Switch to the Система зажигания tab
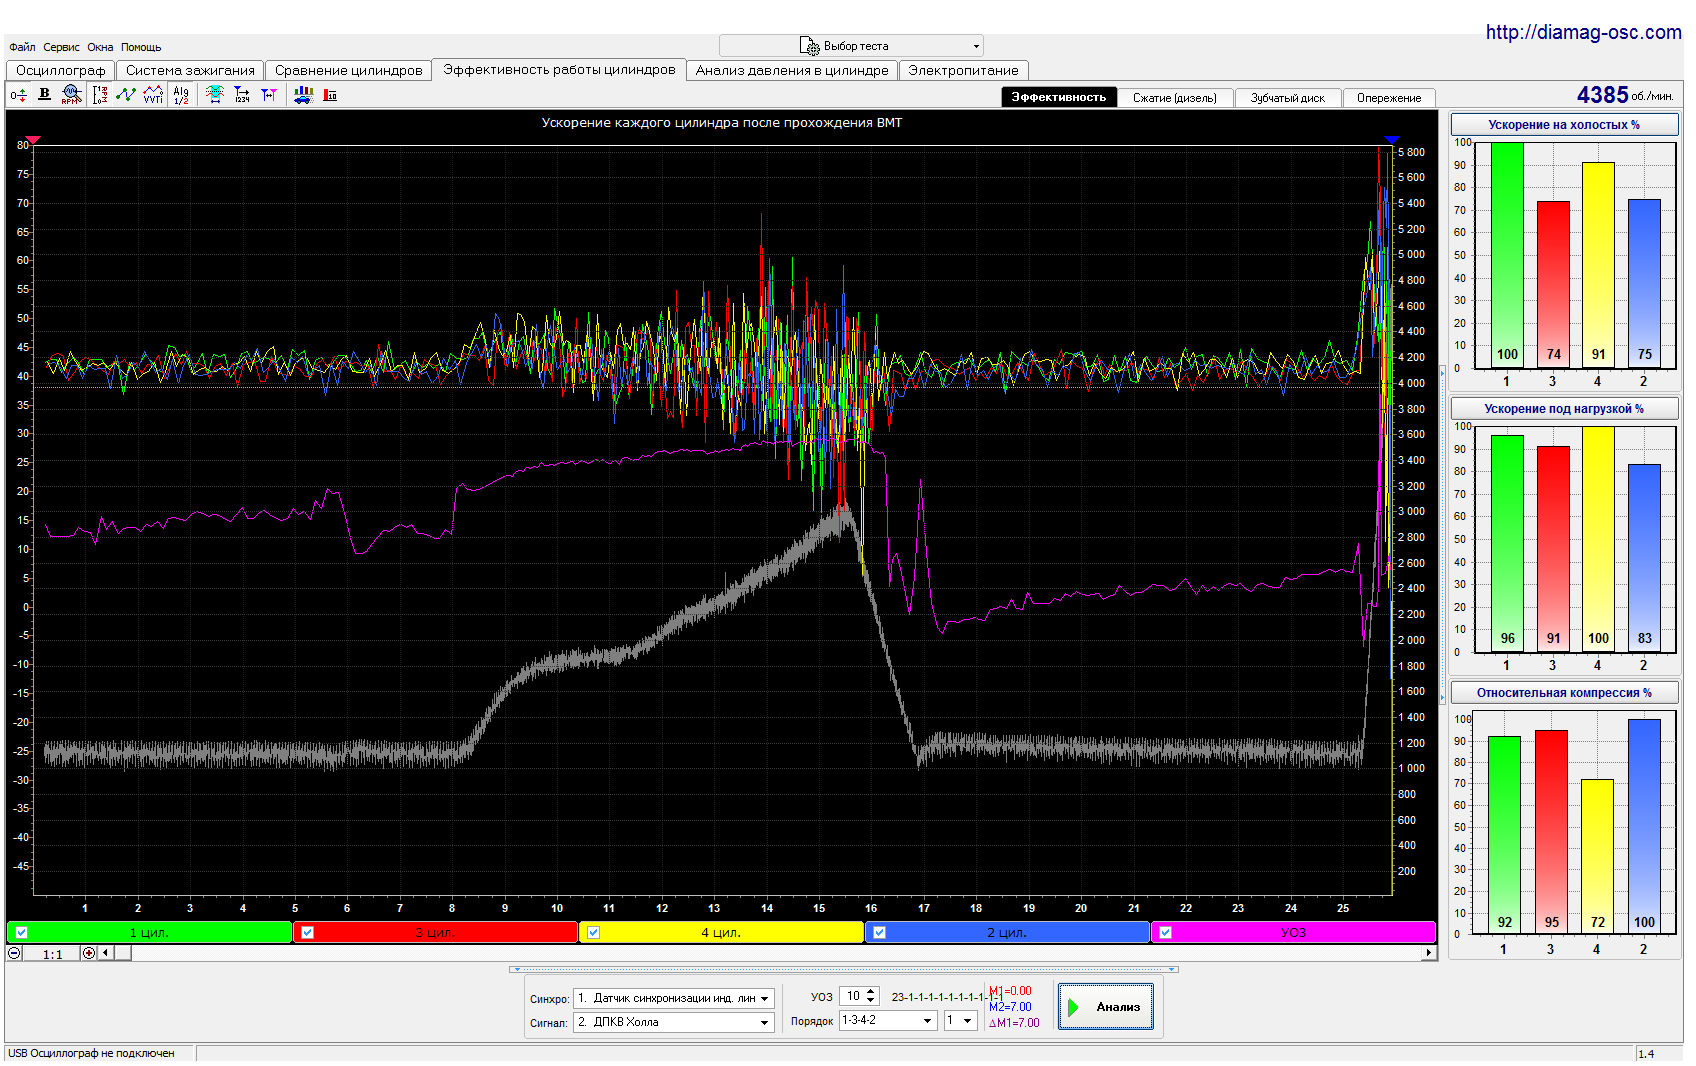The image size is (1696, 1066). [x=190, y=70]
